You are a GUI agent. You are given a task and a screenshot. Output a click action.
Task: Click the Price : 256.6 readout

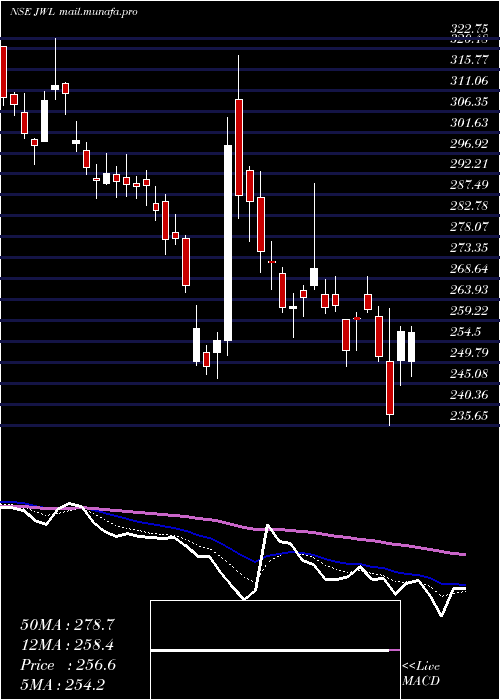pos(68,665)
